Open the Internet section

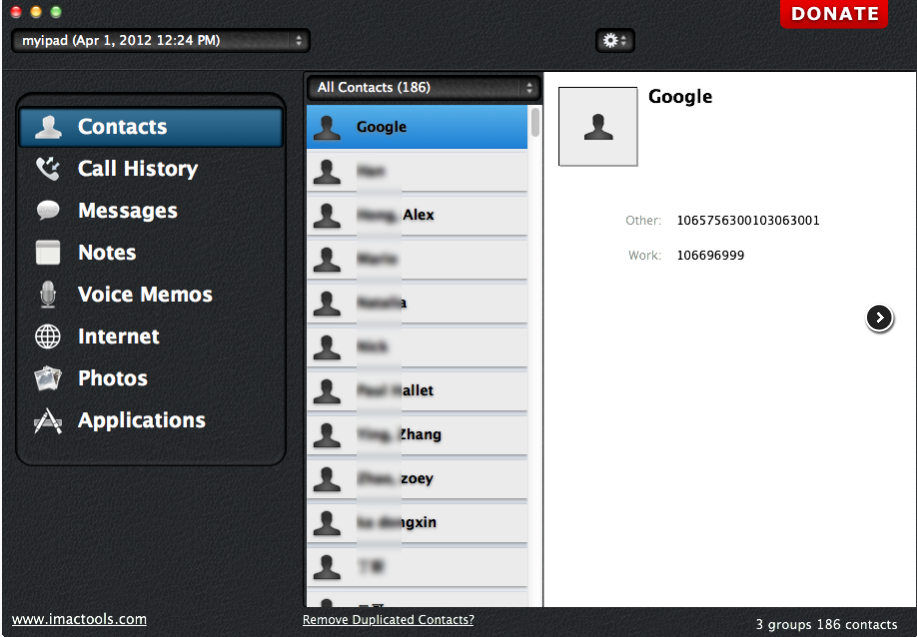(x=151, y=336)
